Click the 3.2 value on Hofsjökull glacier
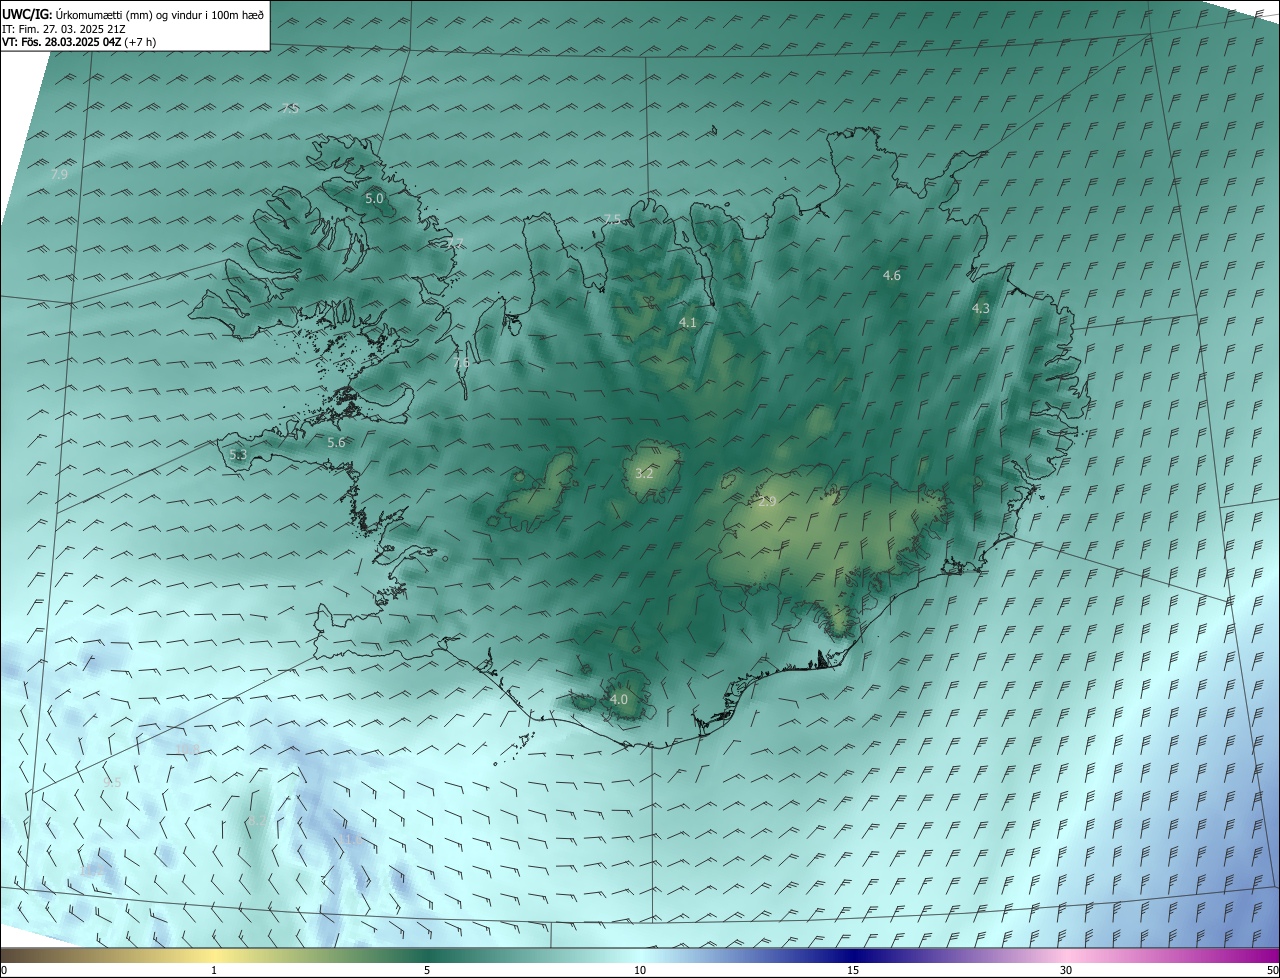Image resolution: width=1280 pixels, height=978 pixels. [x=644, y=473]
